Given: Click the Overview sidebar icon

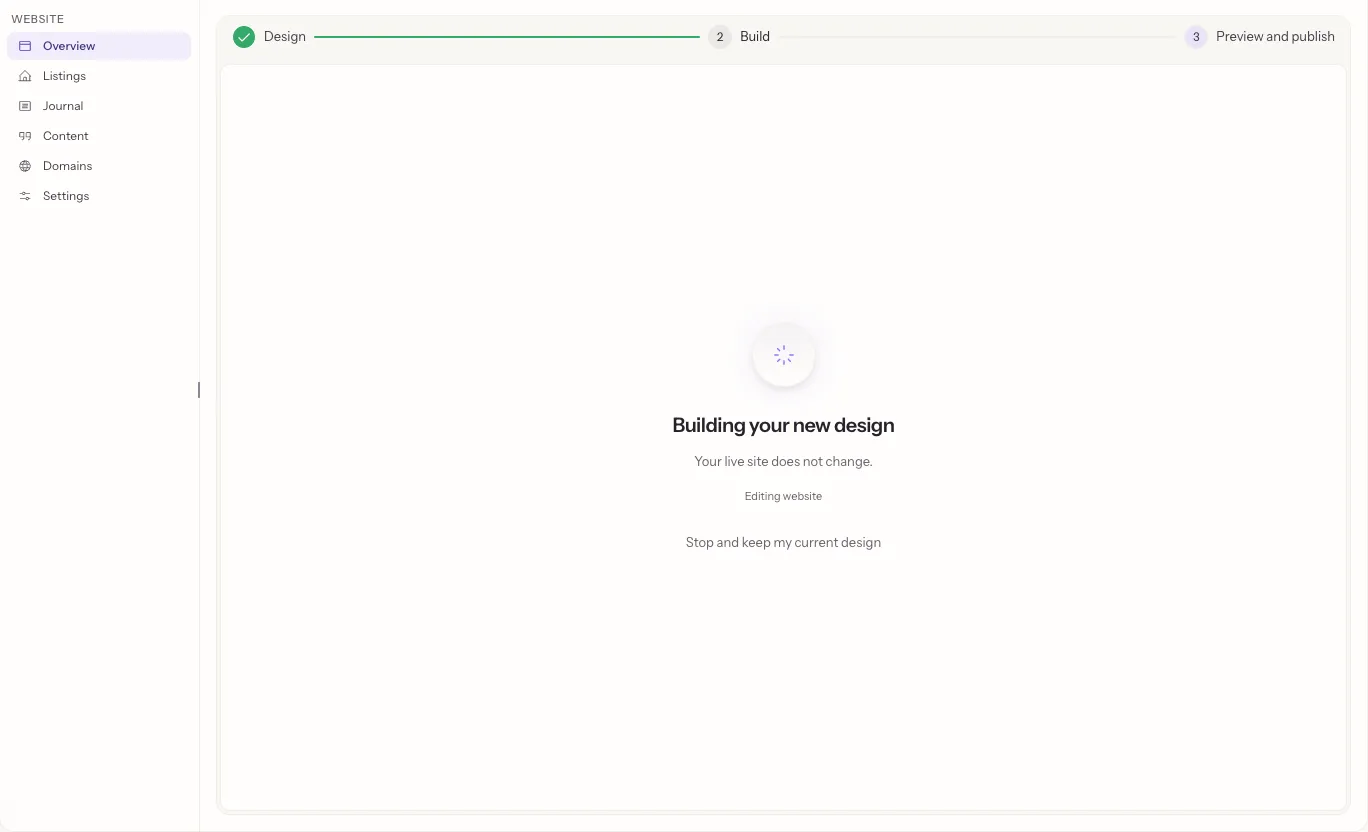Looking at the screenshot, I should pos(25,46).
